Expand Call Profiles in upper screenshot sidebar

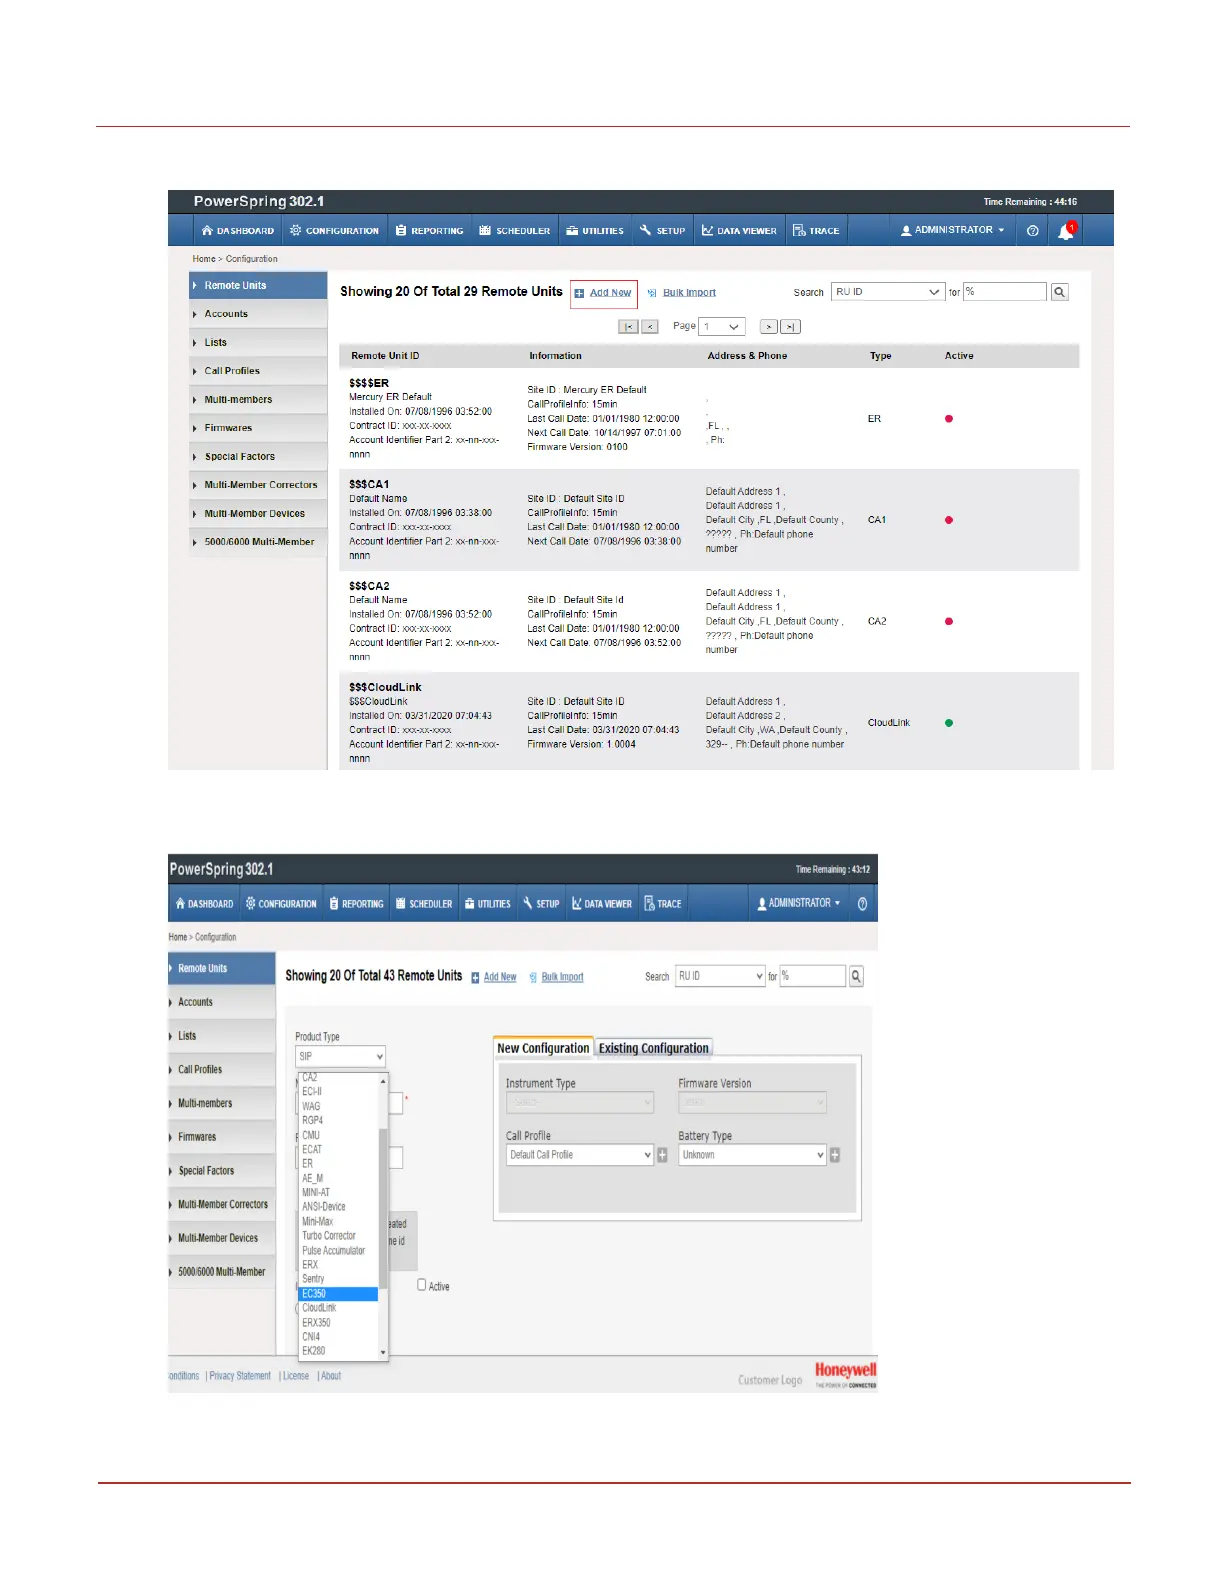coord(258,371)
